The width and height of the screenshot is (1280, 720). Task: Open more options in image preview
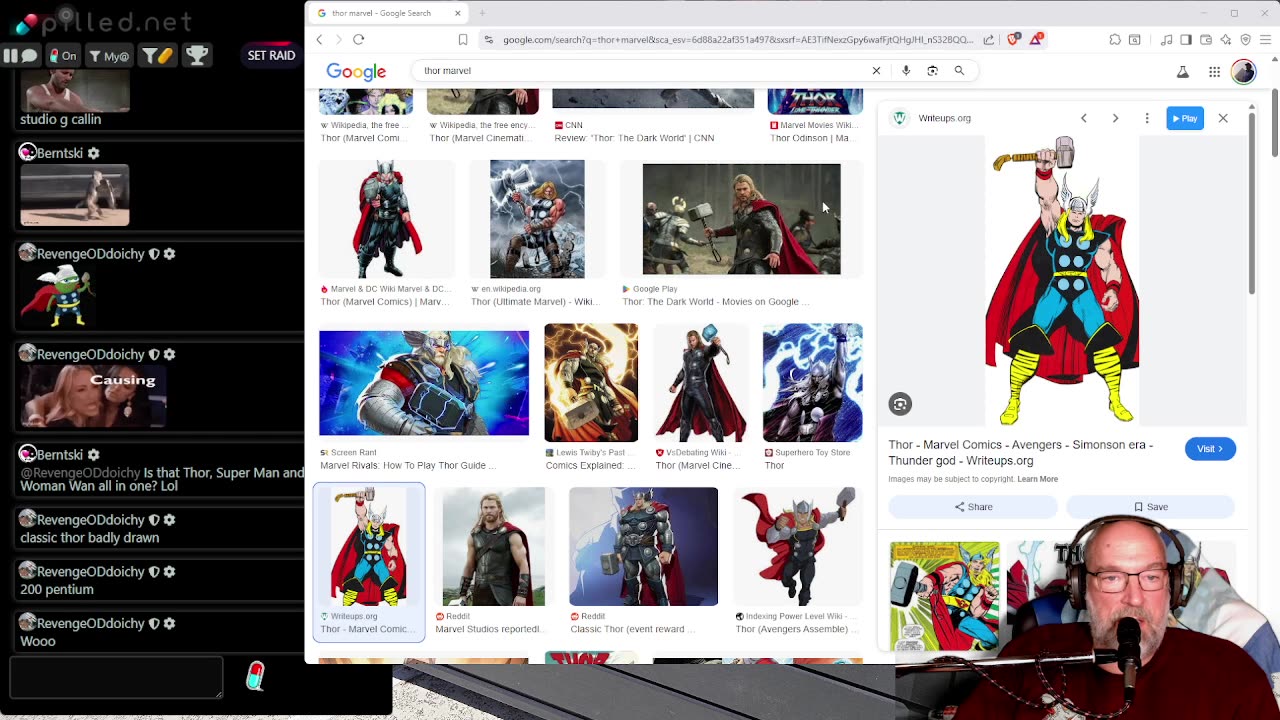pyautogui.click(x=1147, y=118)
